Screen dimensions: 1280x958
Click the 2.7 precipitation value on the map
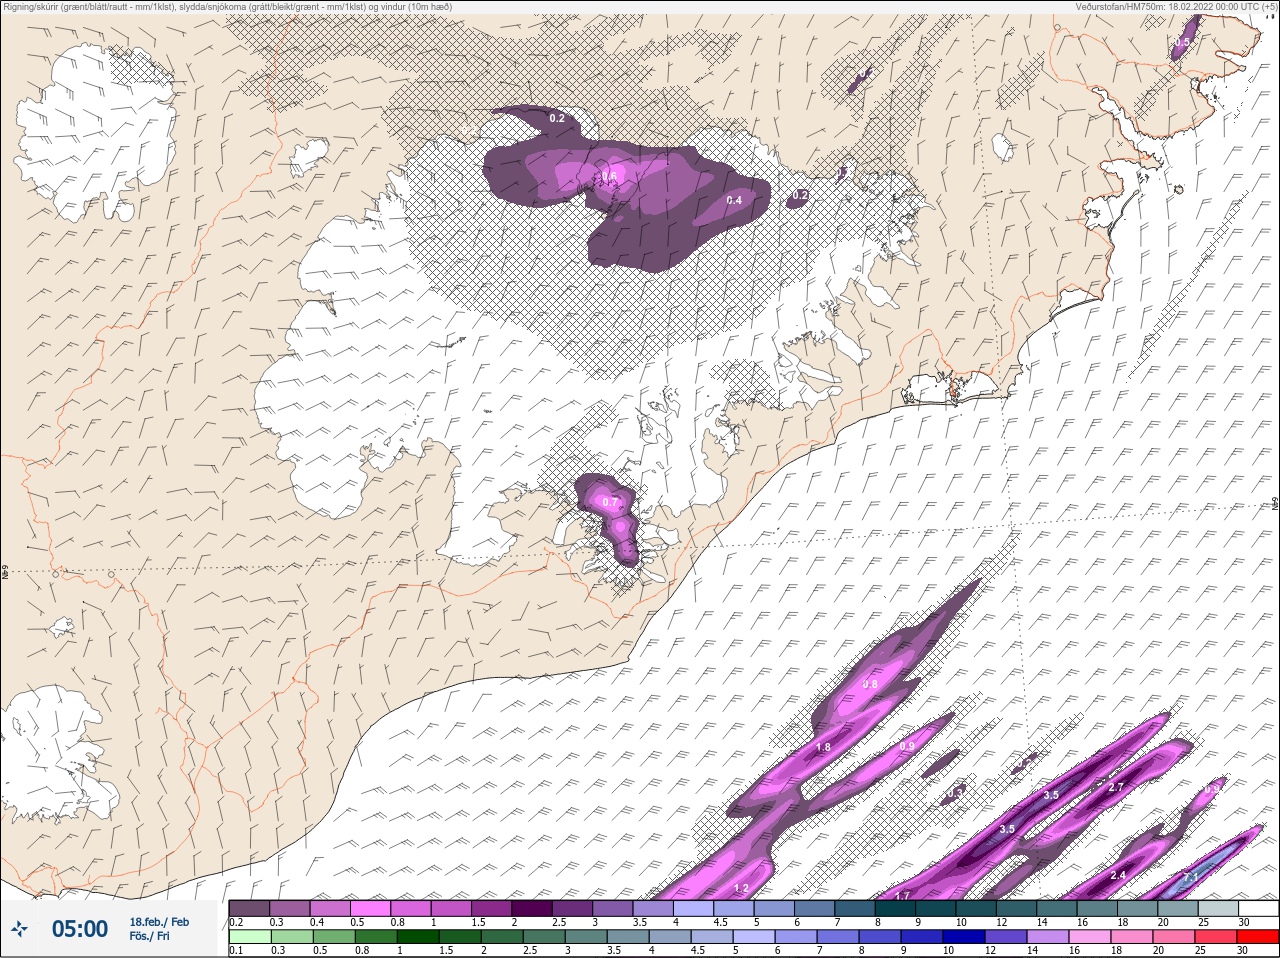pyautogui.click(x=1117, y=787)
